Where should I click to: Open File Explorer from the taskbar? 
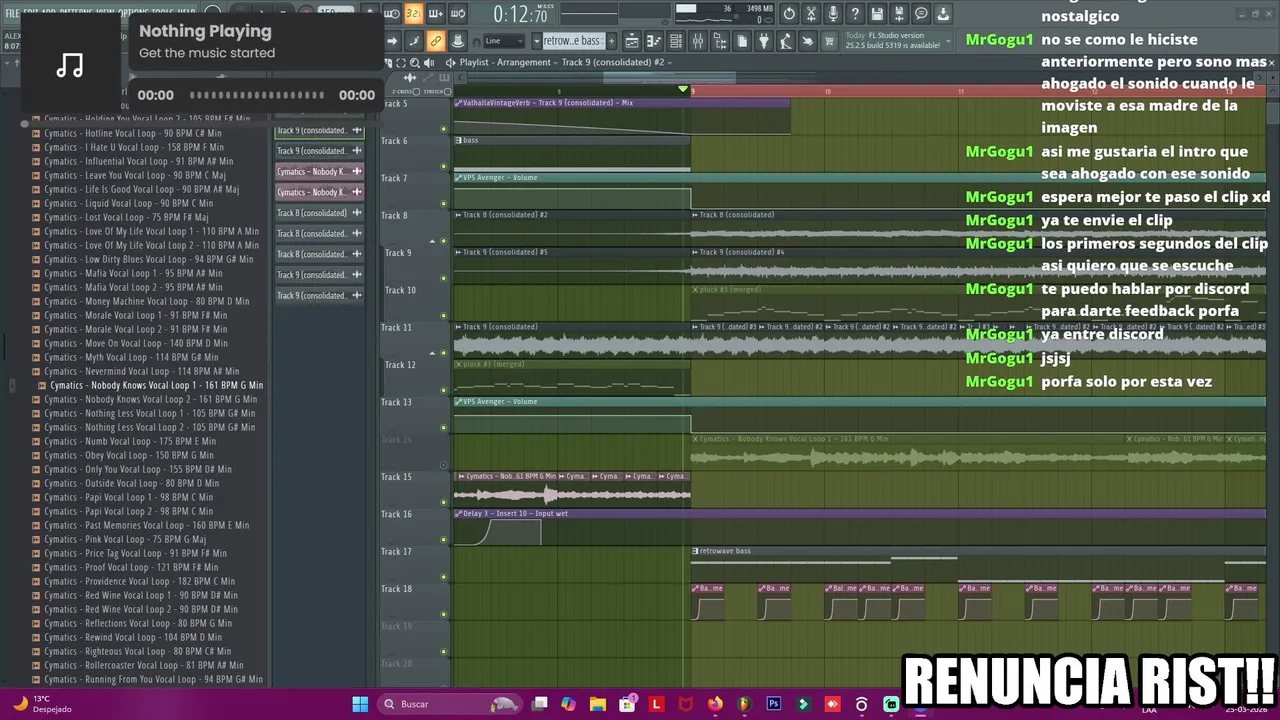(597, 704)
